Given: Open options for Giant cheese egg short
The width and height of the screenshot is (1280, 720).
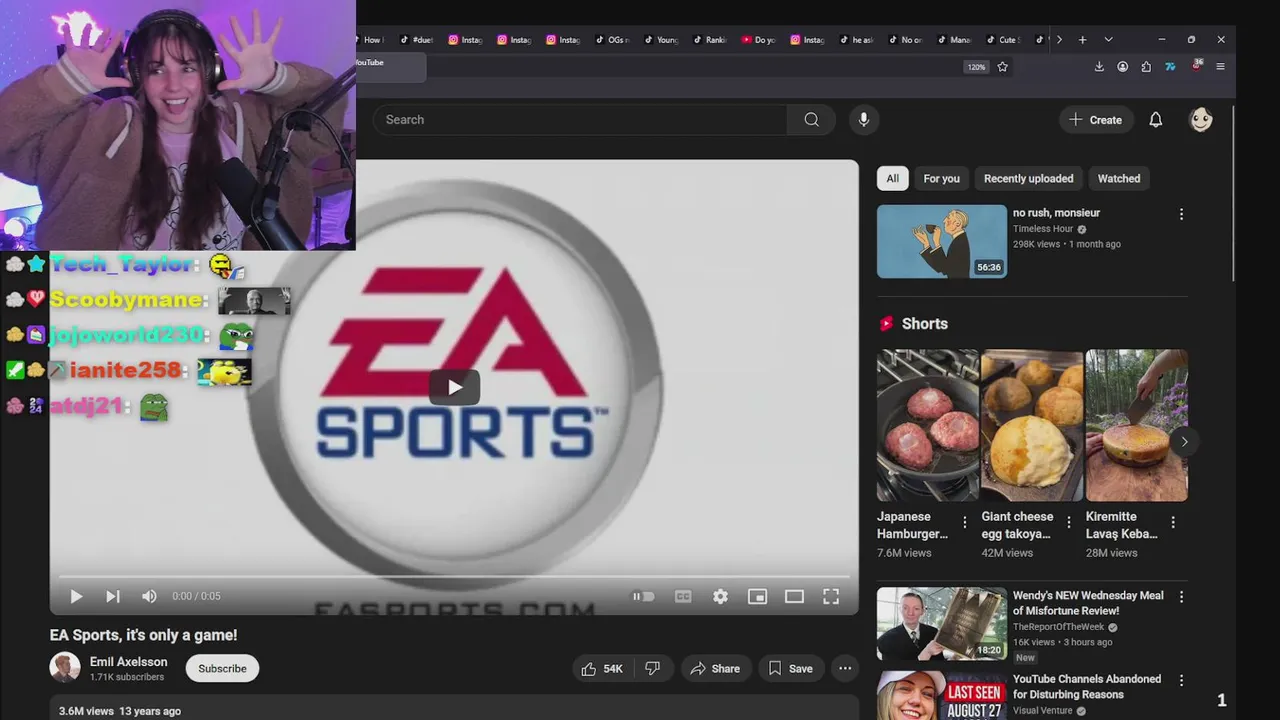Looking at the screenshot, I should [x=1069, y=522].
